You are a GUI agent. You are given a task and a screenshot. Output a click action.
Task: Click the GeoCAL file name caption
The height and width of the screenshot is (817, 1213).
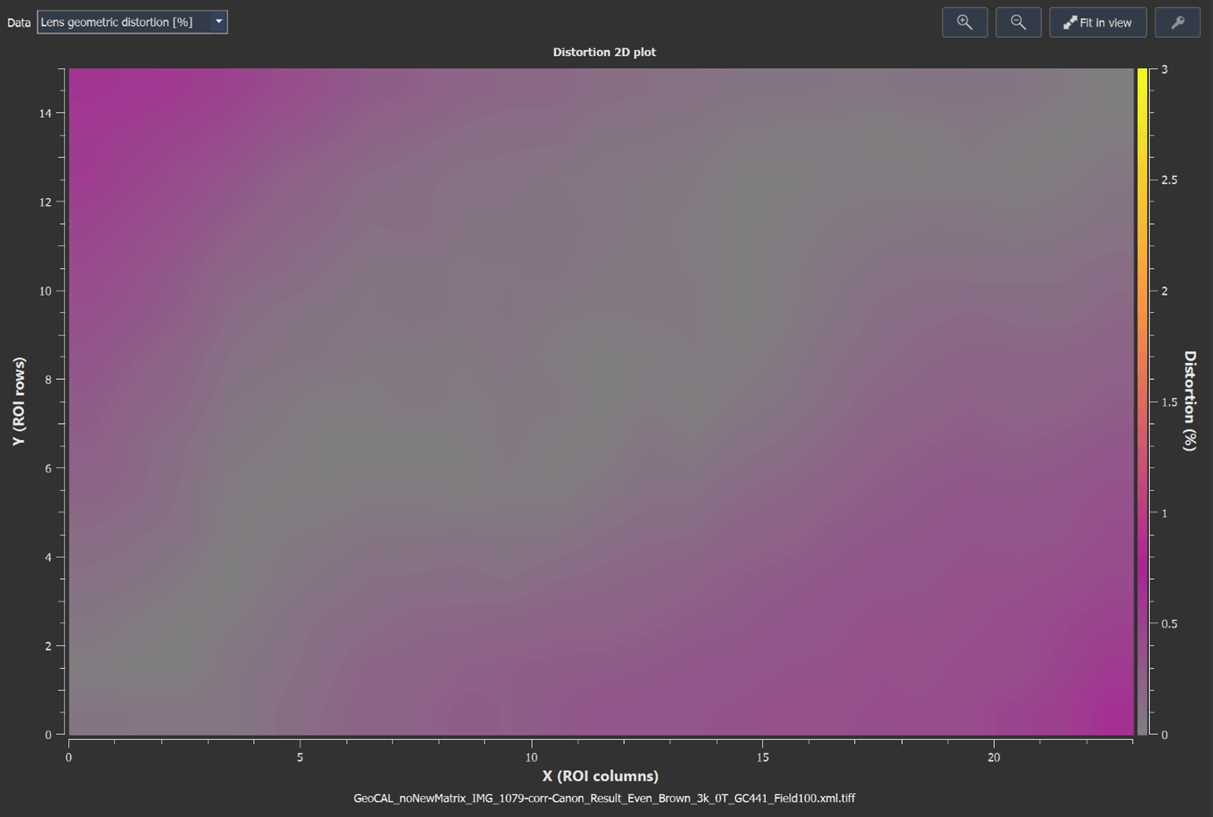(604, 799)
